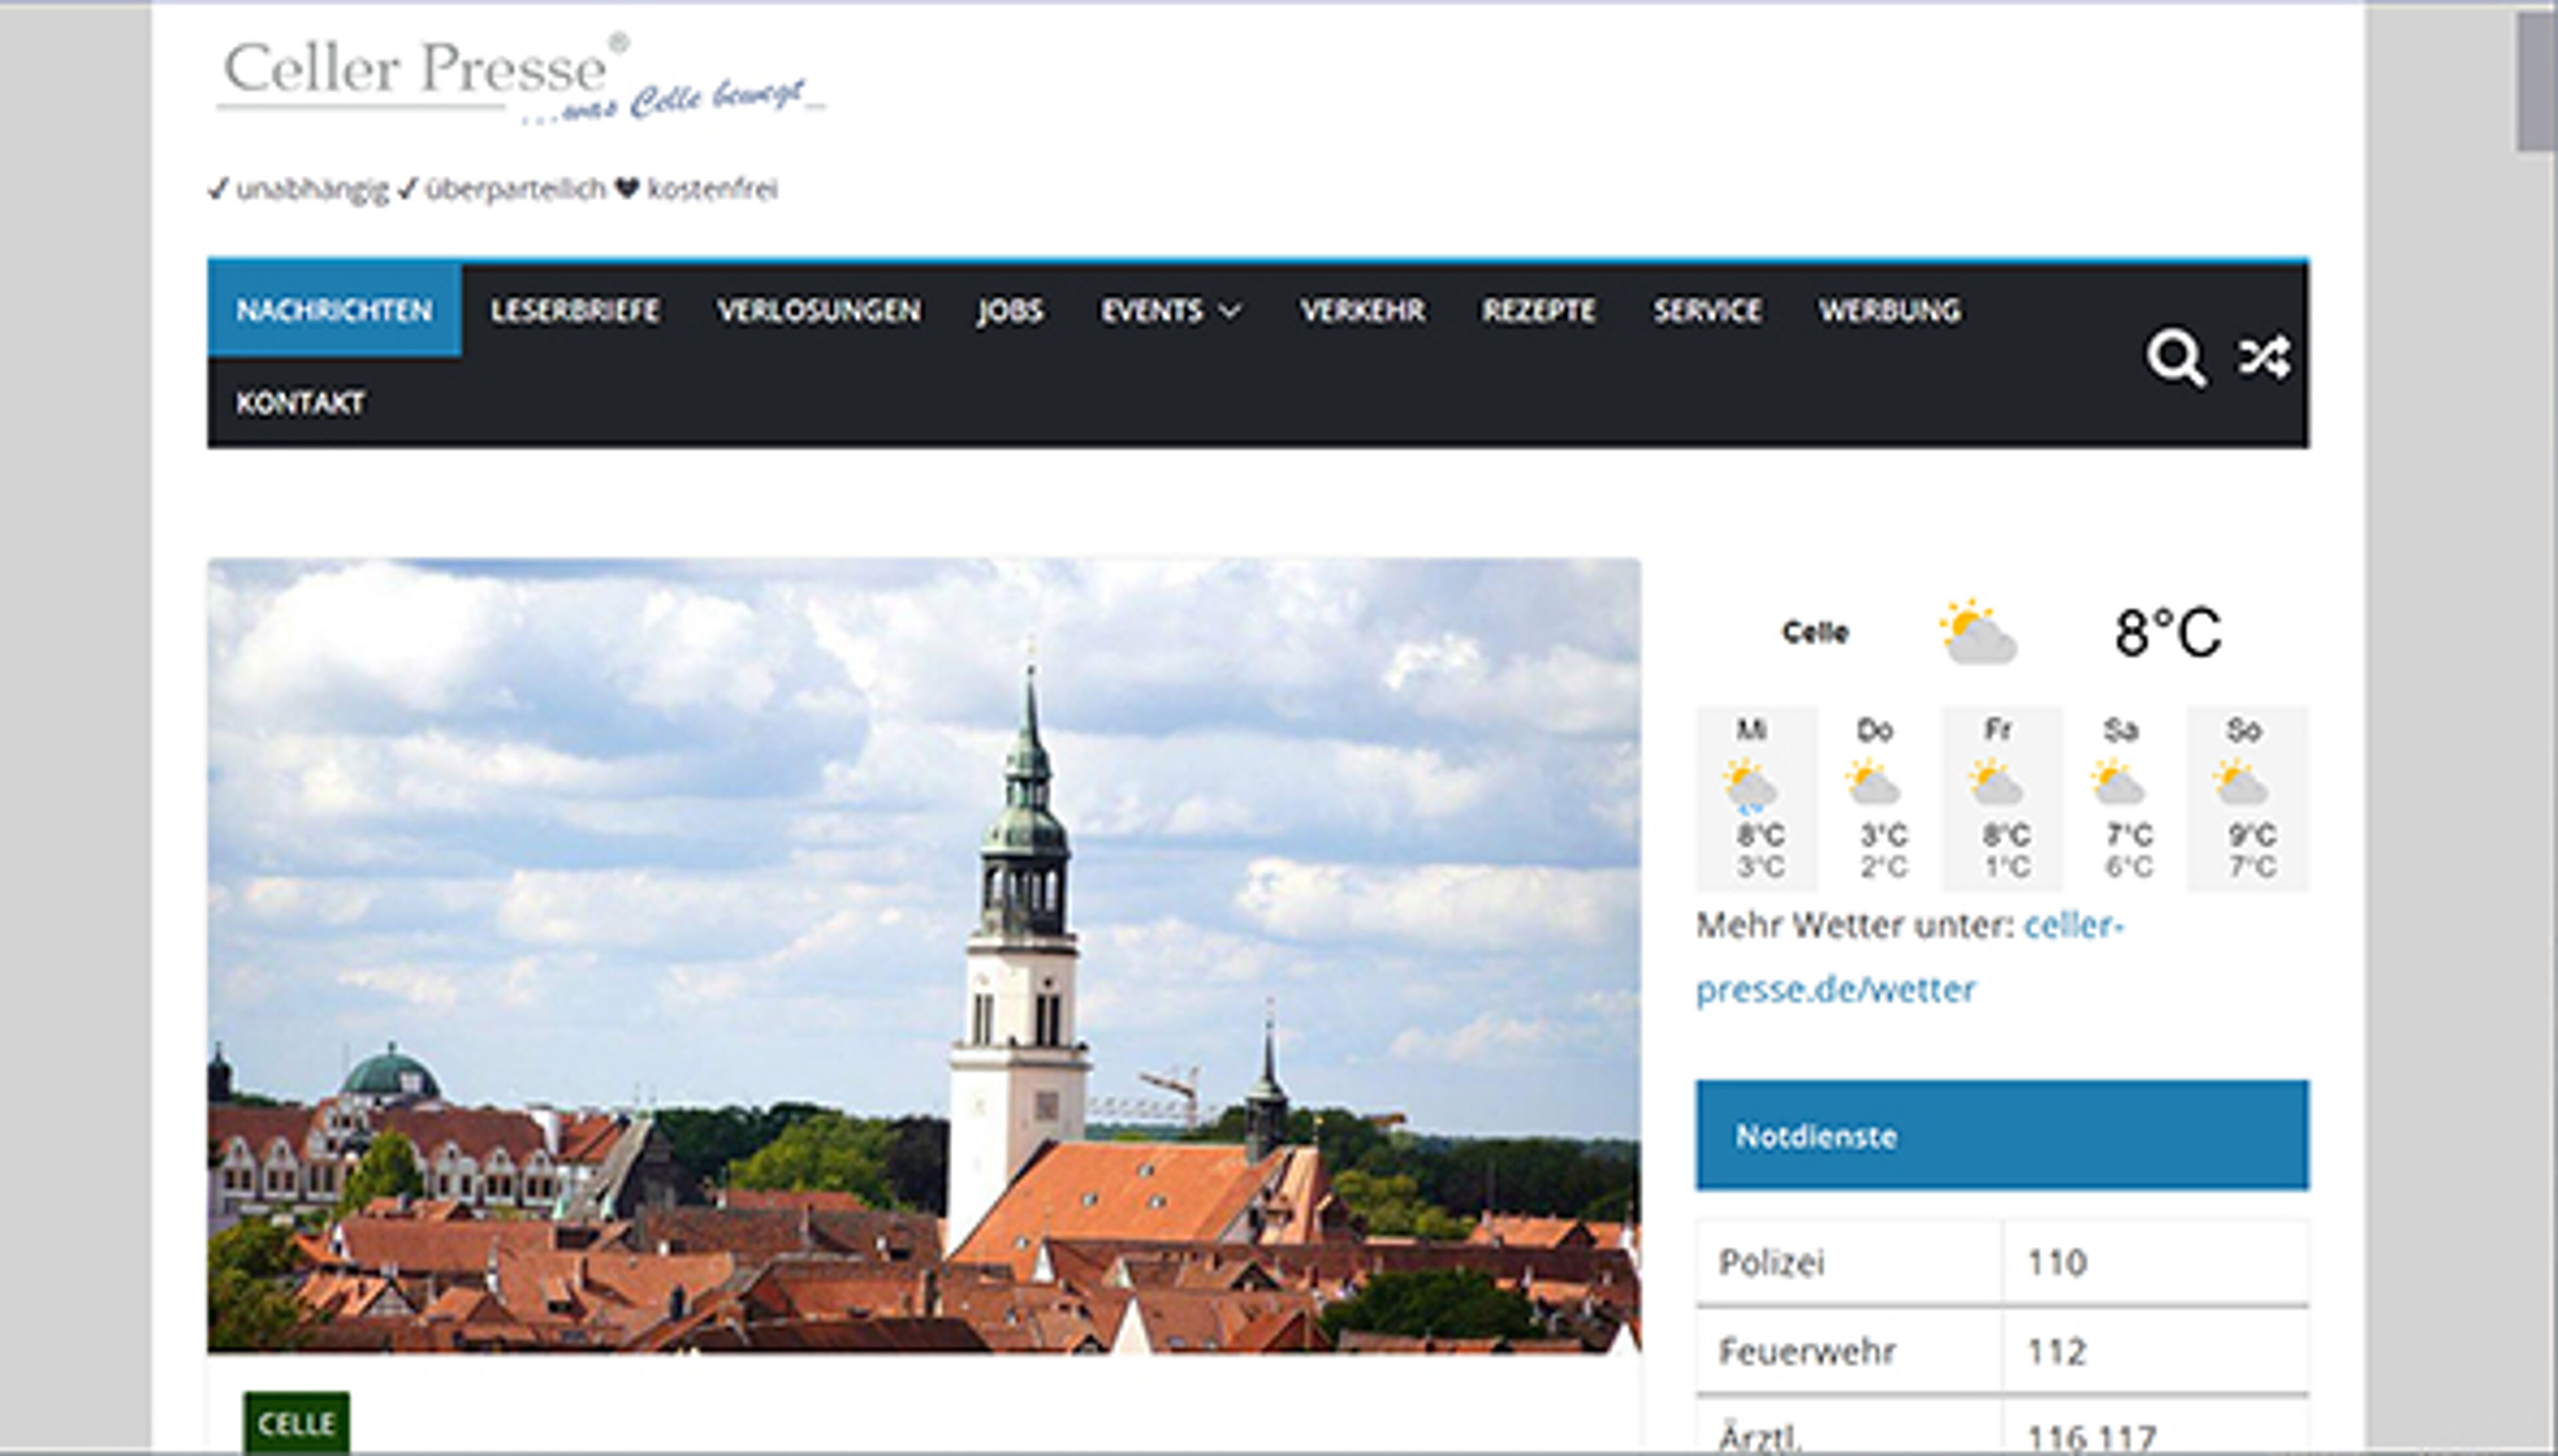The image size is (2558, 1456).
Task: Select Rezepte in the navigation bar
Action: [1538, 311]
